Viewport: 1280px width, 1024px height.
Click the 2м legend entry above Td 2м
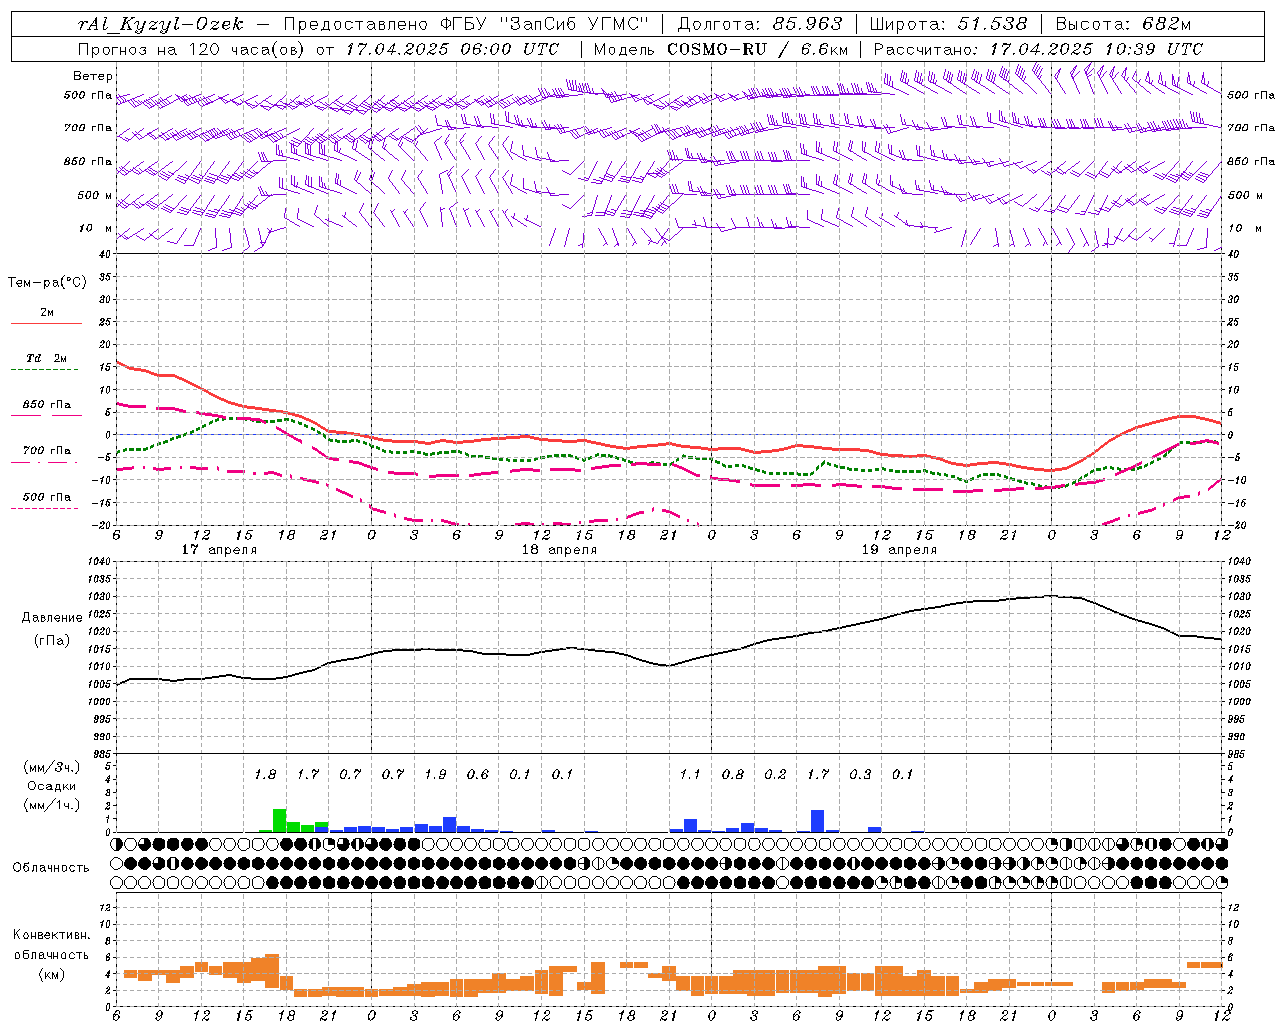point(47,313)
